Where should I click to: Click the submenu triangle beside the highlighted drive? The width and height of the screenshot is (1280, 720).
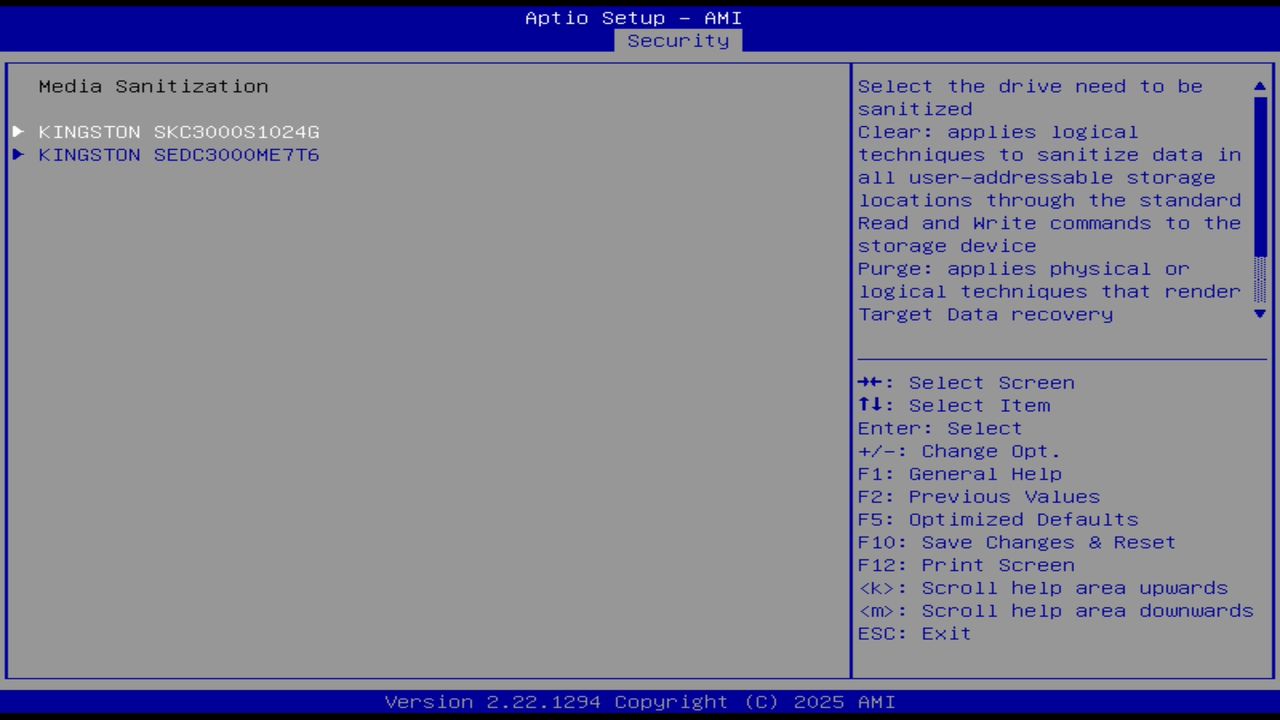(17, 131)
